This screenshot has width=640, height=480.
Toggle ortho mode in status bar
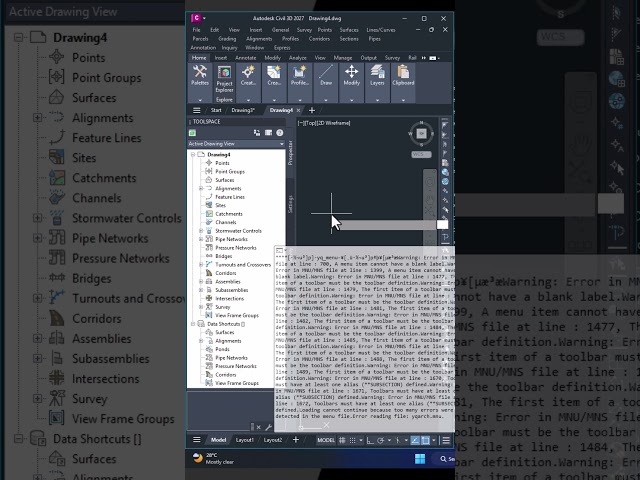tap(370, 440)
